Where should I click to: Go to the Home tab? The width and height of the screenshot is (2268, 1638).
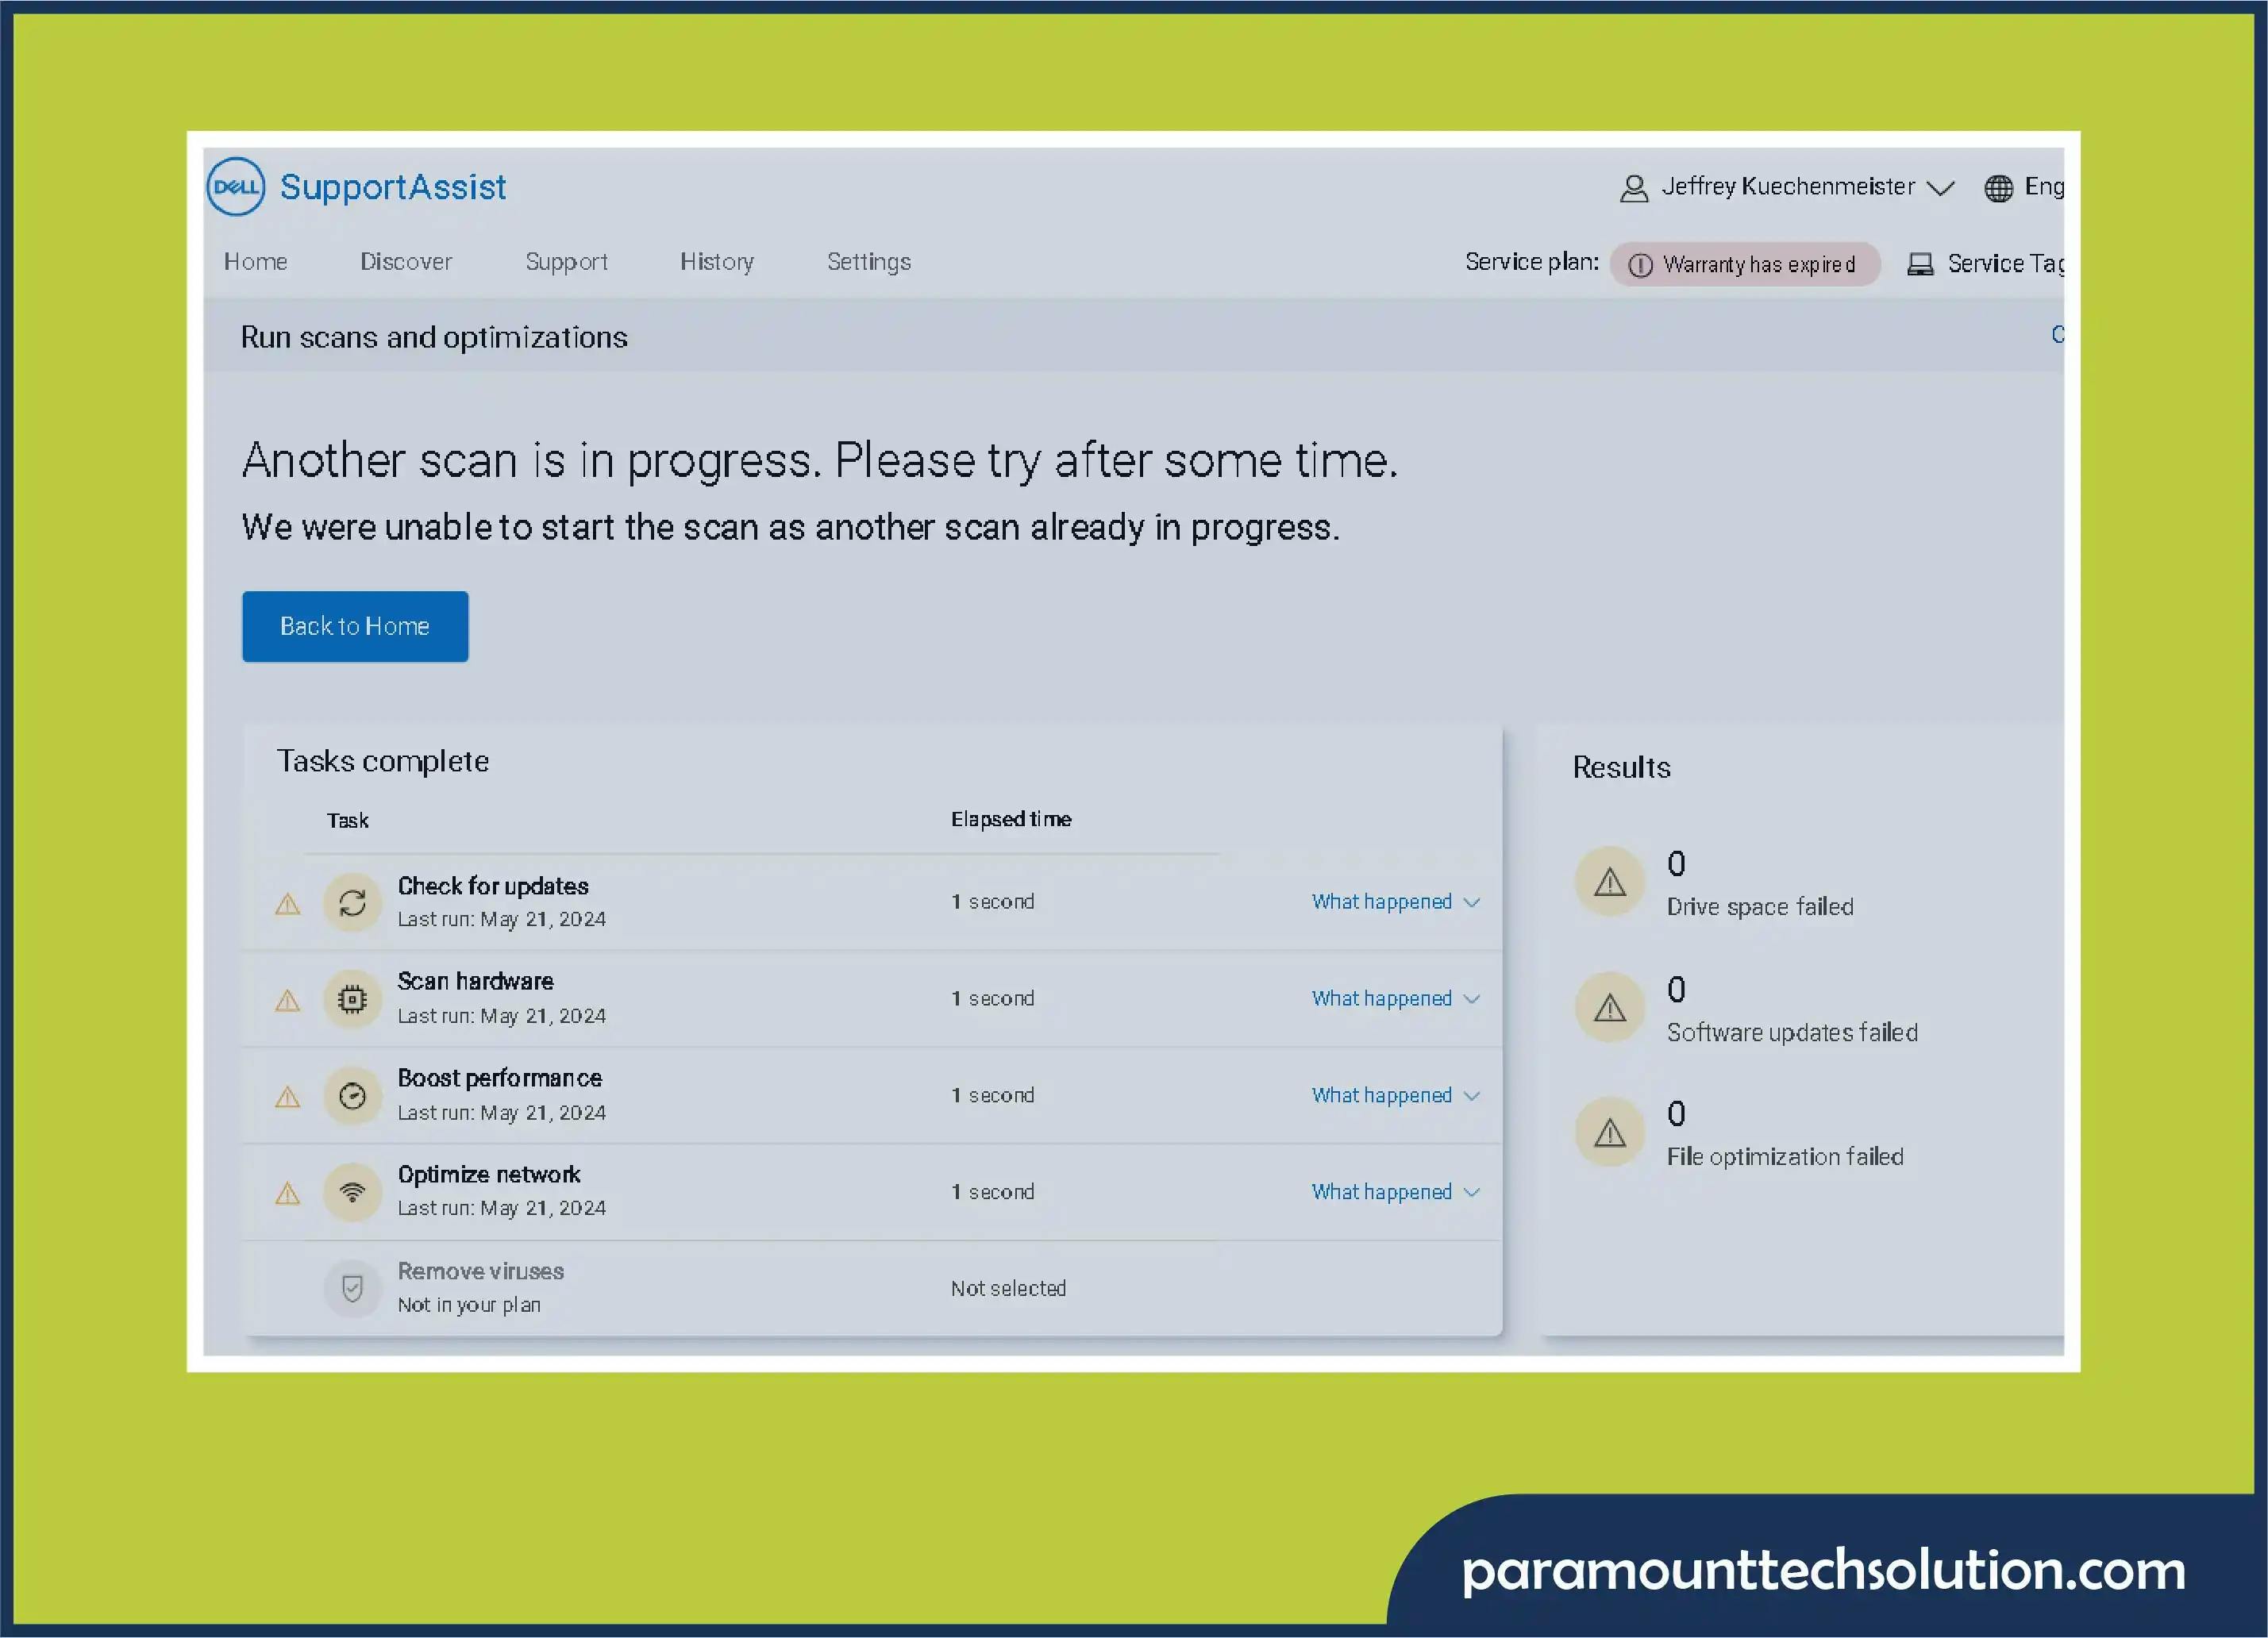256,262
